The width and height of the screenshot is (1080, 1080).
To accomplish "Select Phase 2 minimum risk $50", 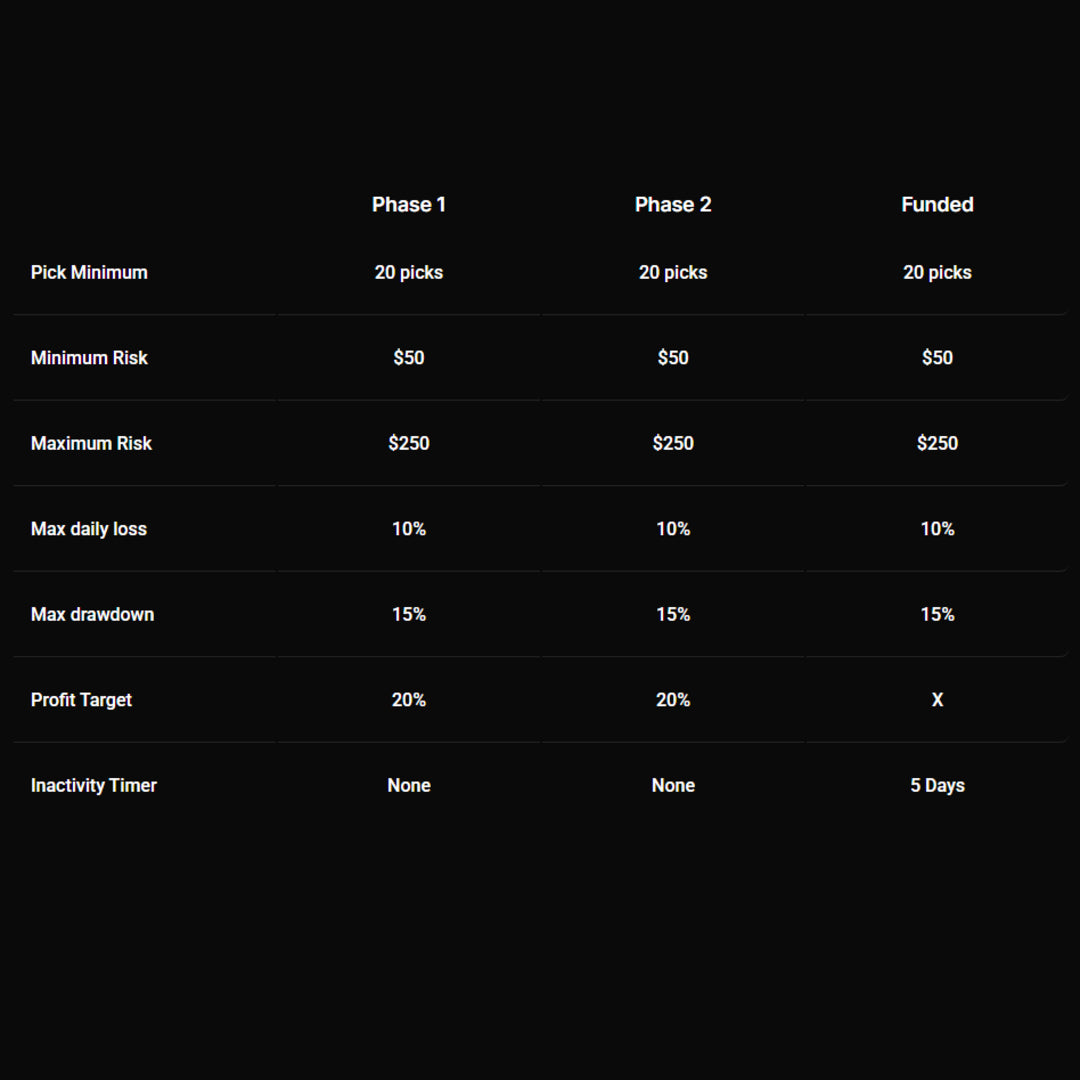I will coord(673,358).
